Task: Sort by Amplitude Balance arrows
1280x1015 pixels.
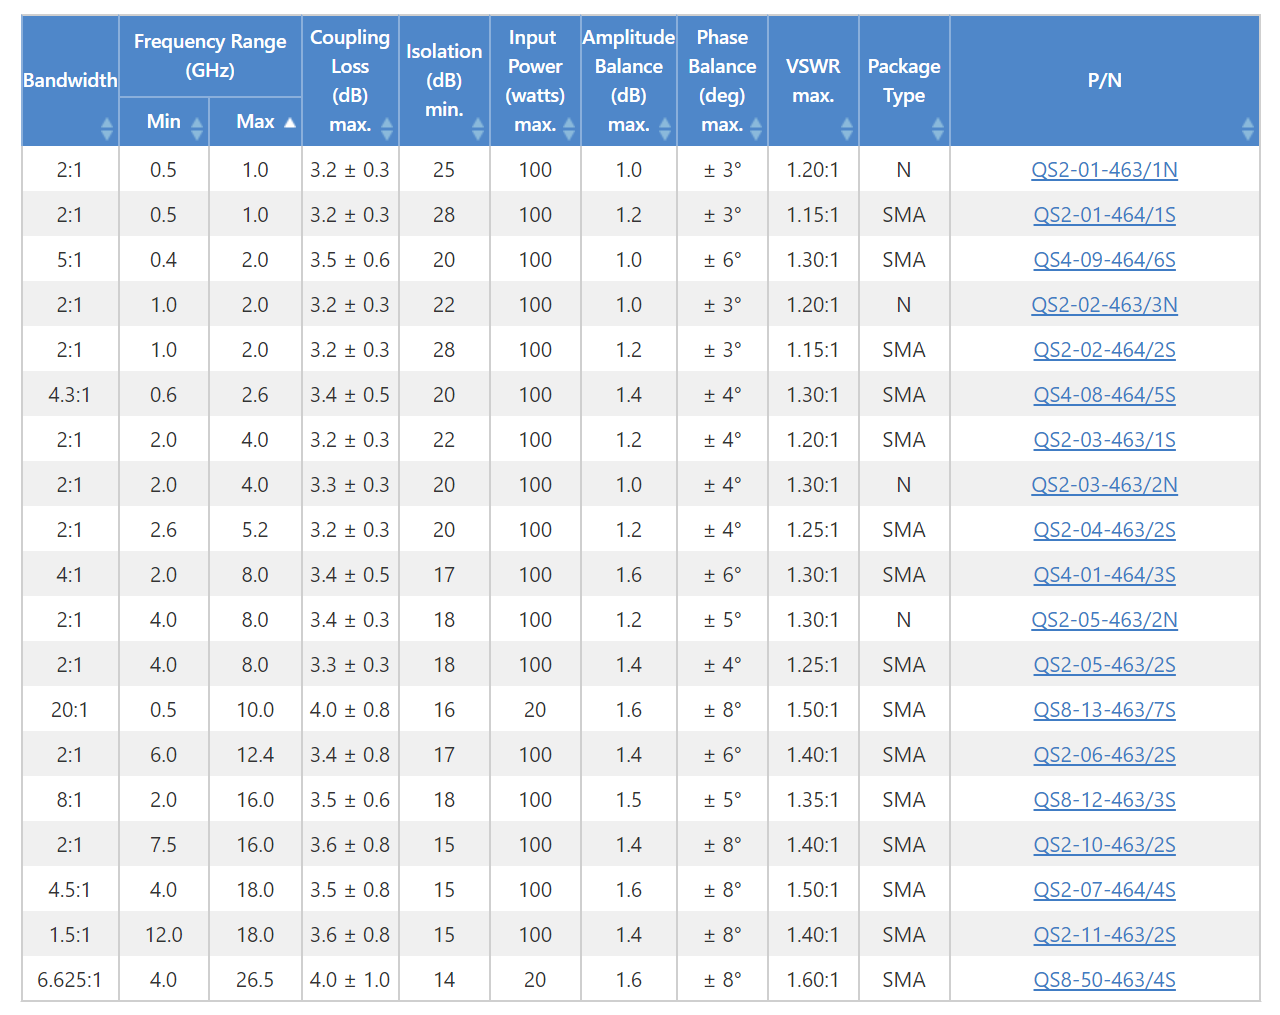Action: 665,128
